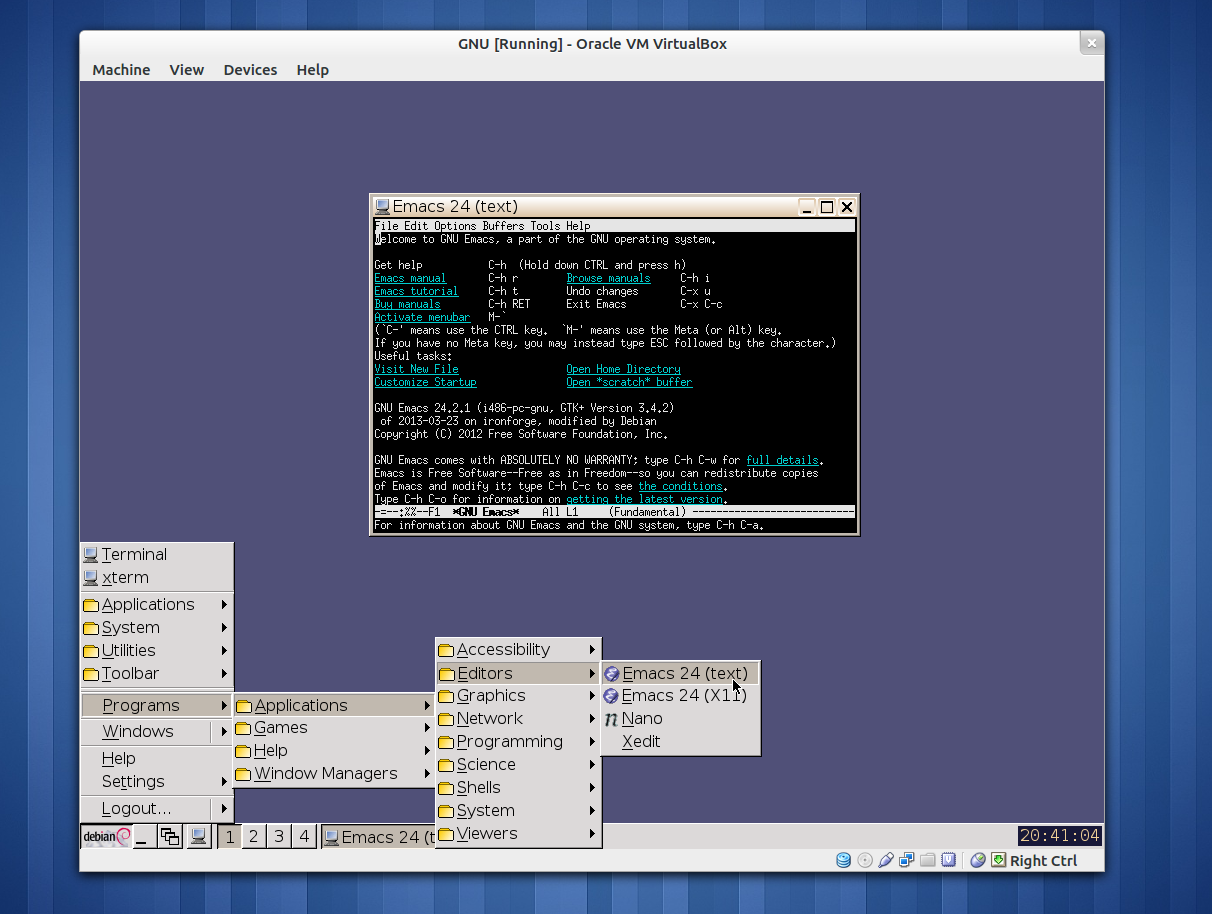Click the taskbar clock display
The width and height of the screenshot is (1212, 914).
pos(1060,836)
